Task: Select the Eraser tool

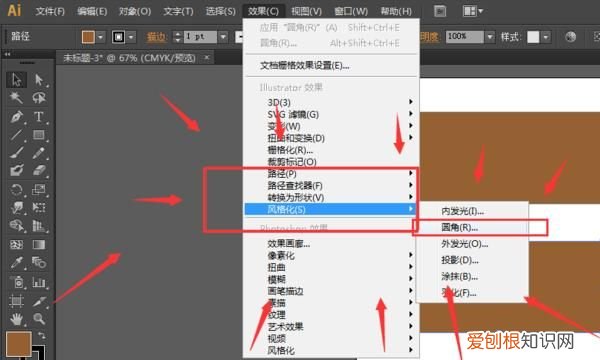Action: 39,171
